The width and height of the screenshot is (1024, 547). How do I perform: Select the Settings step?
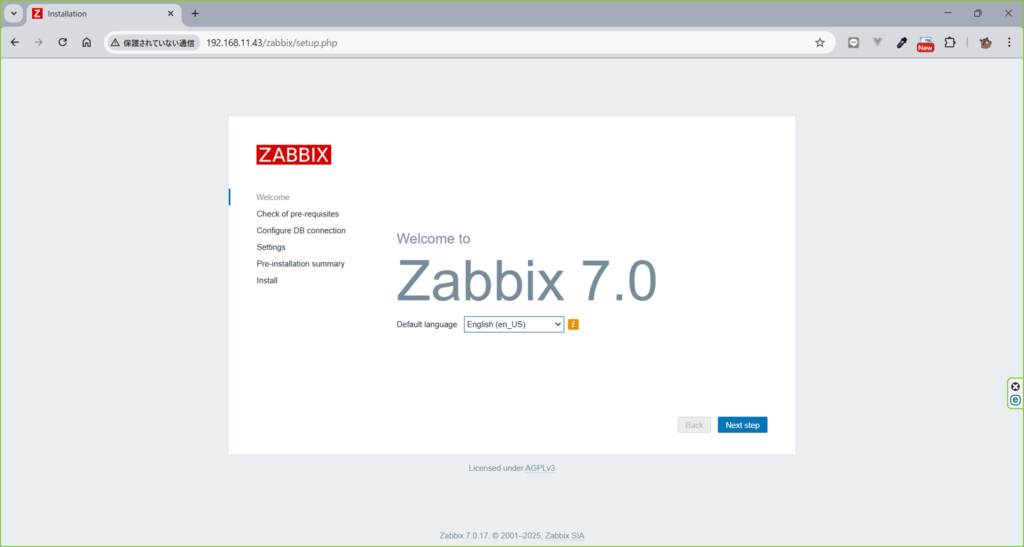click(271, 247)
